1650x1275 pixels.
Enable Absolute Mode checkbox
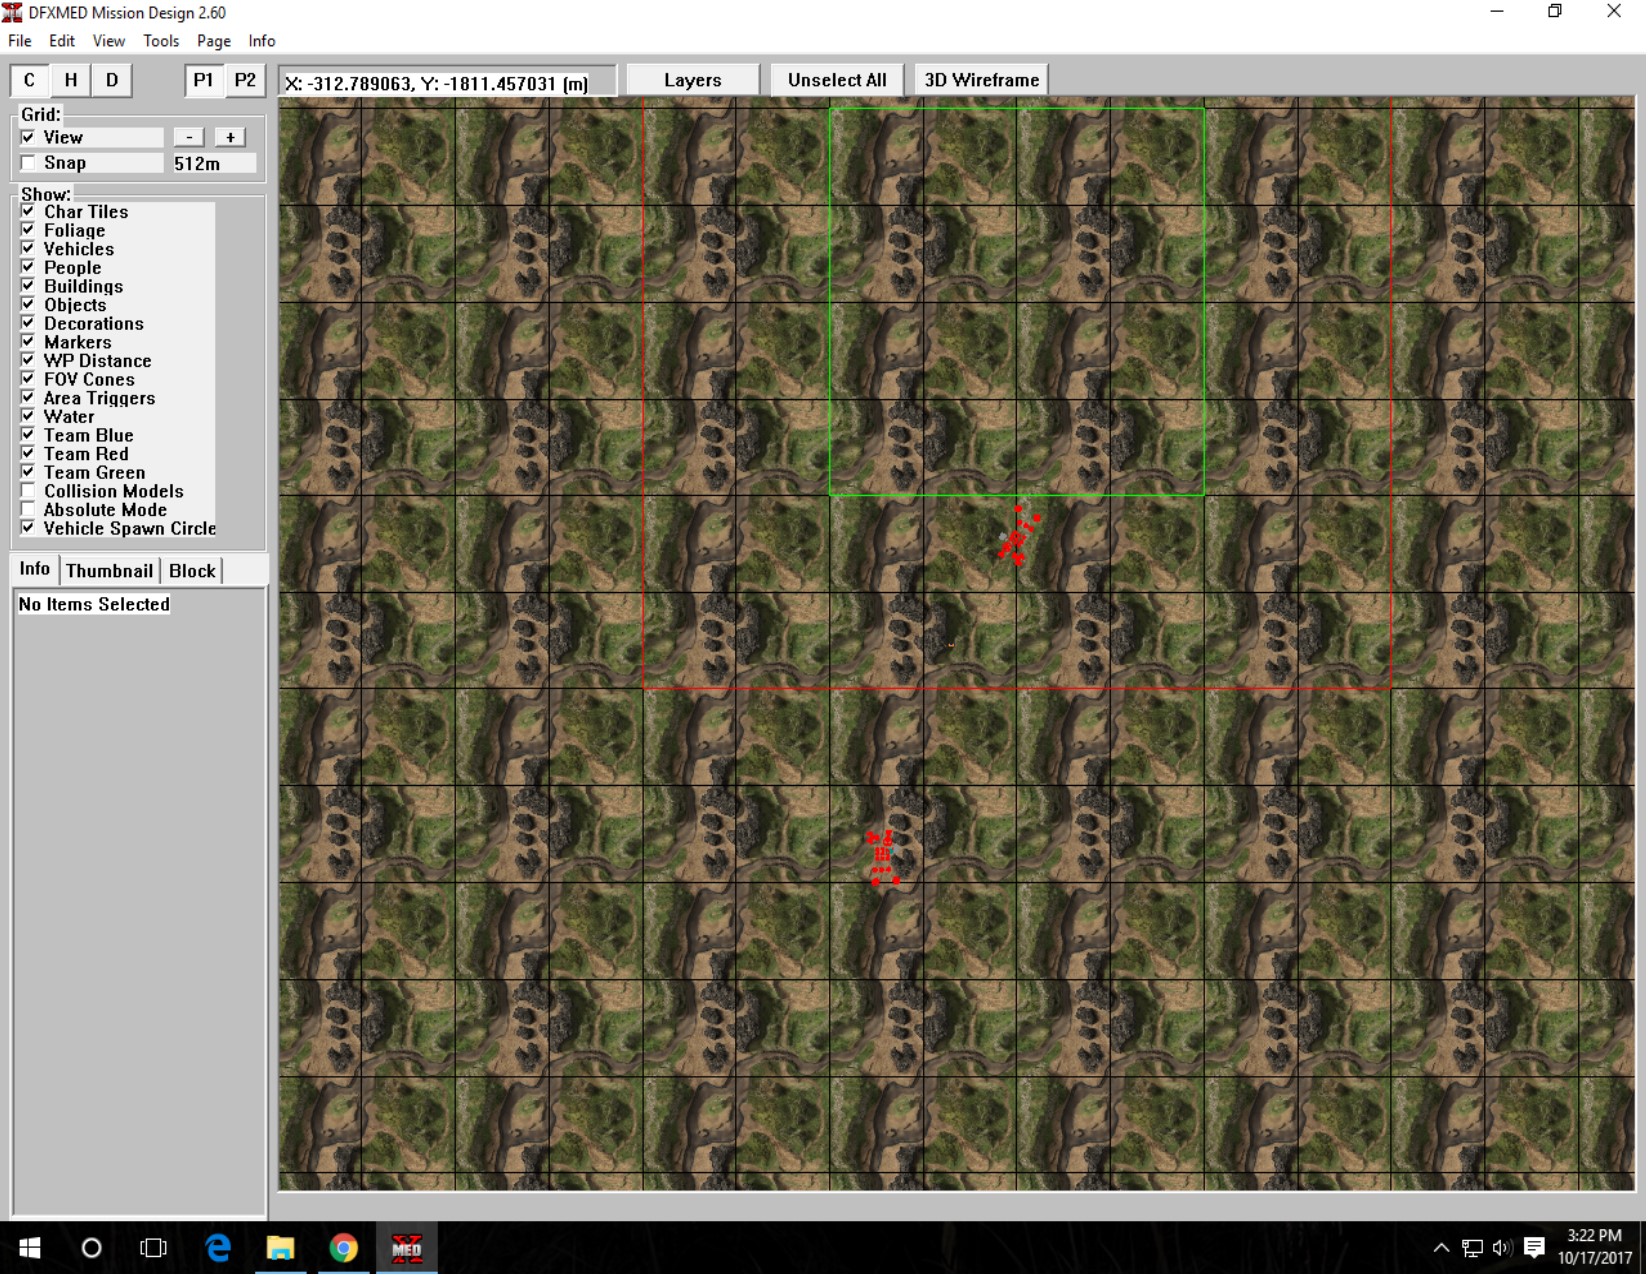(28, 510)
